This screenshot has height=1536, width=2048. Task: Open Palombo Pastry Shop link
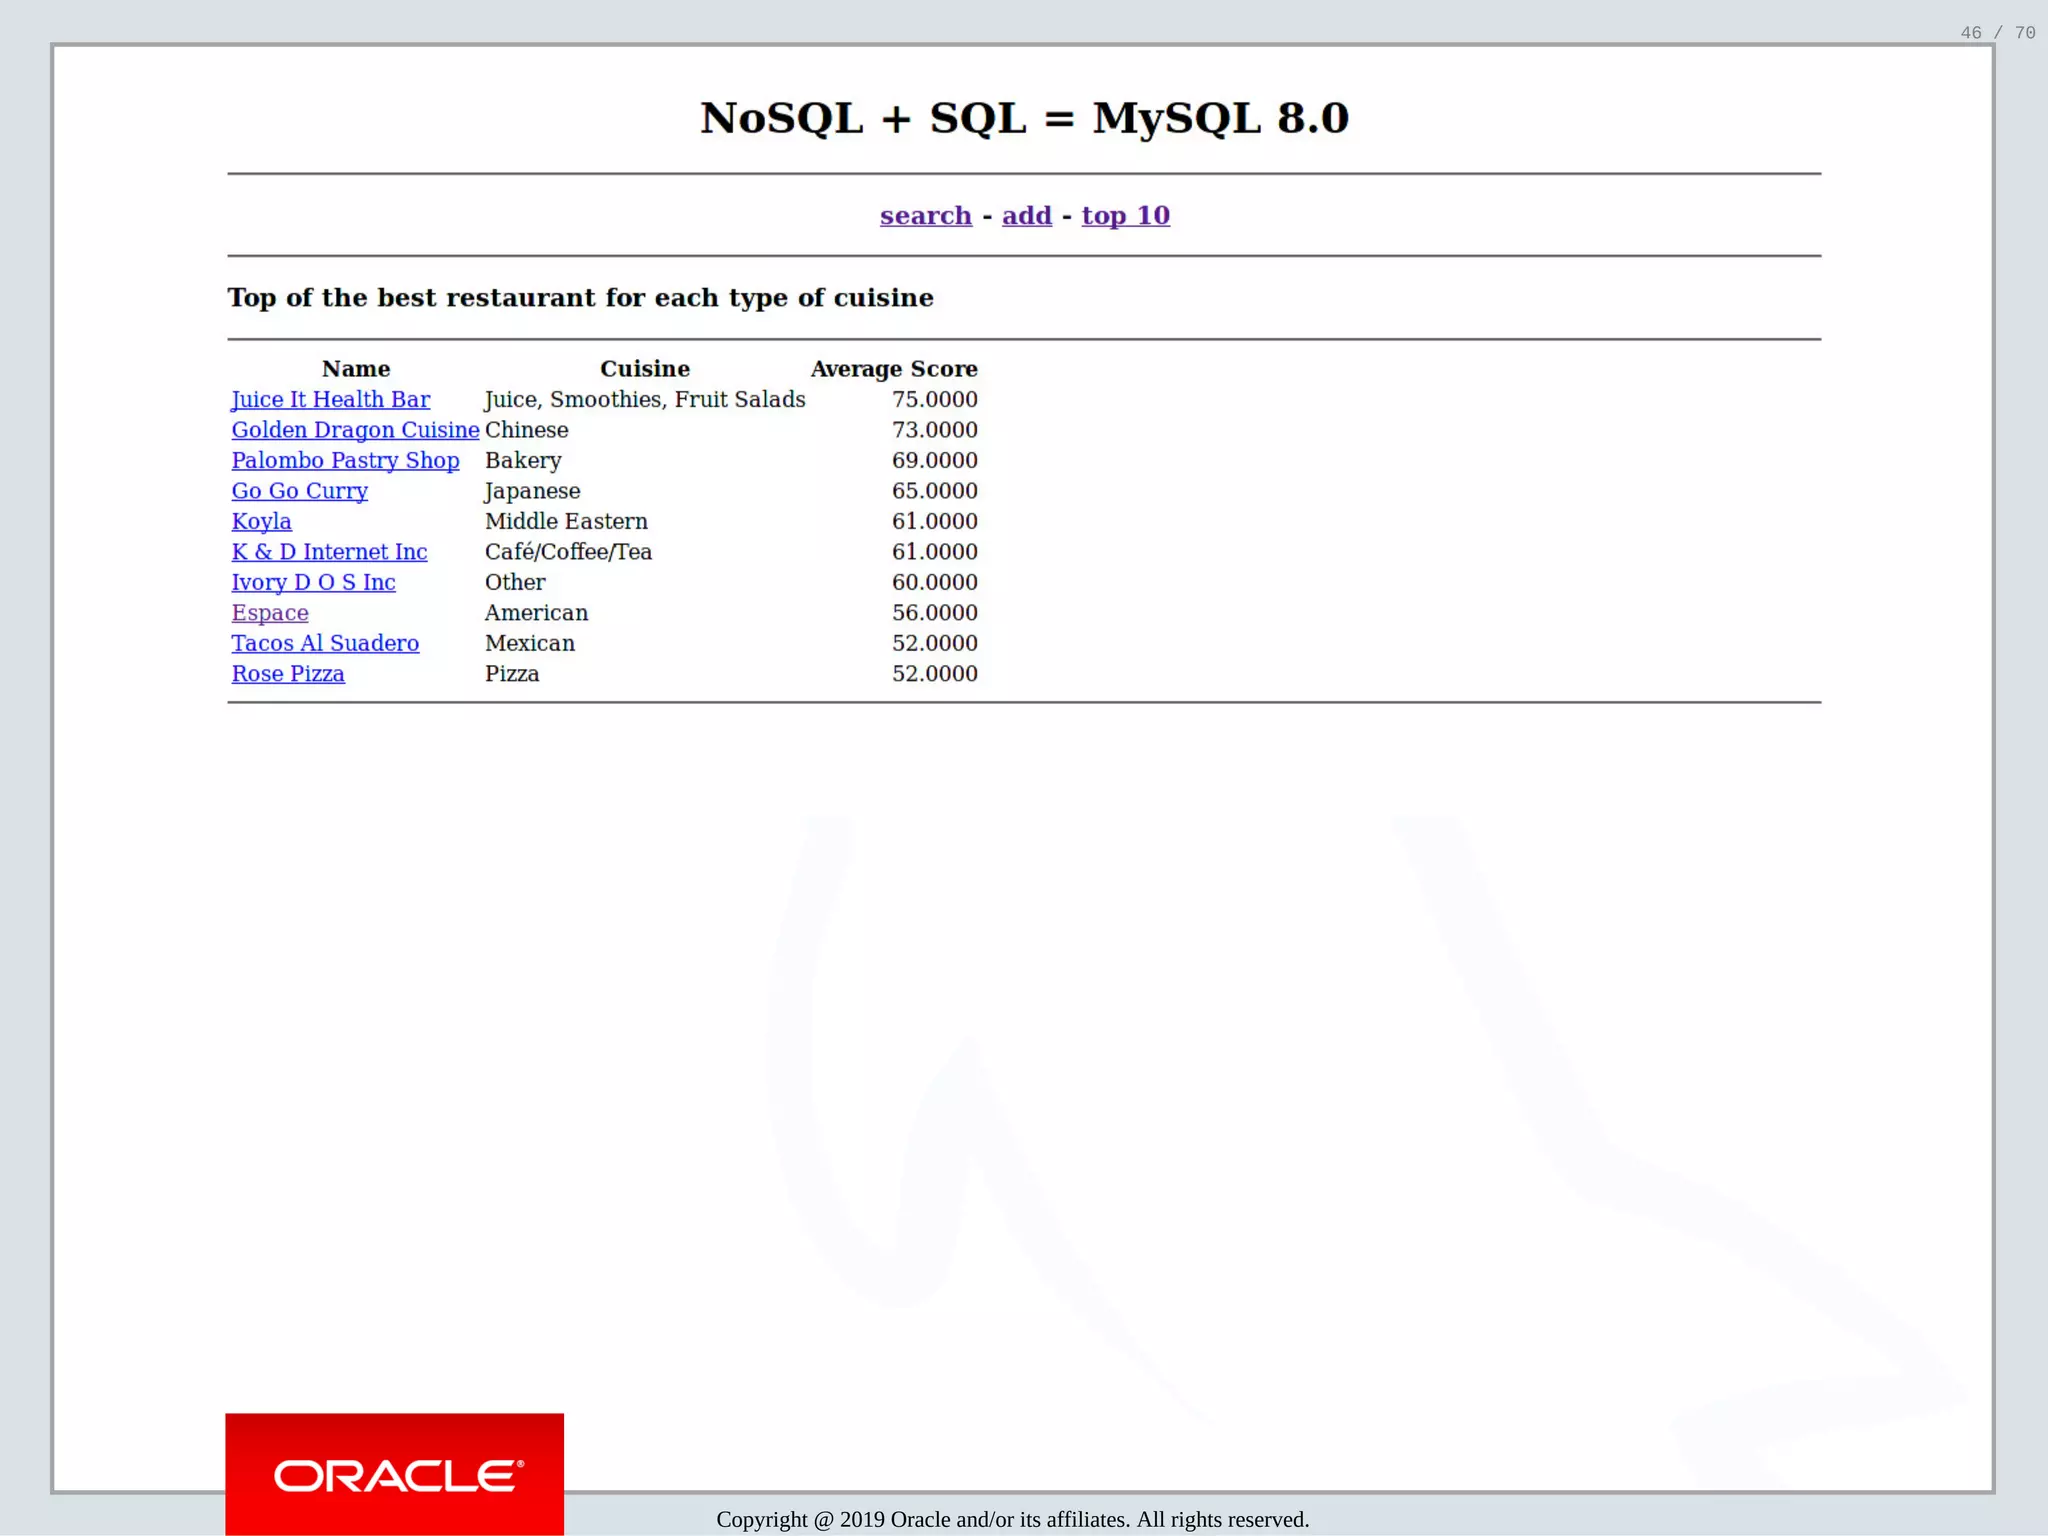click(345, 460)
